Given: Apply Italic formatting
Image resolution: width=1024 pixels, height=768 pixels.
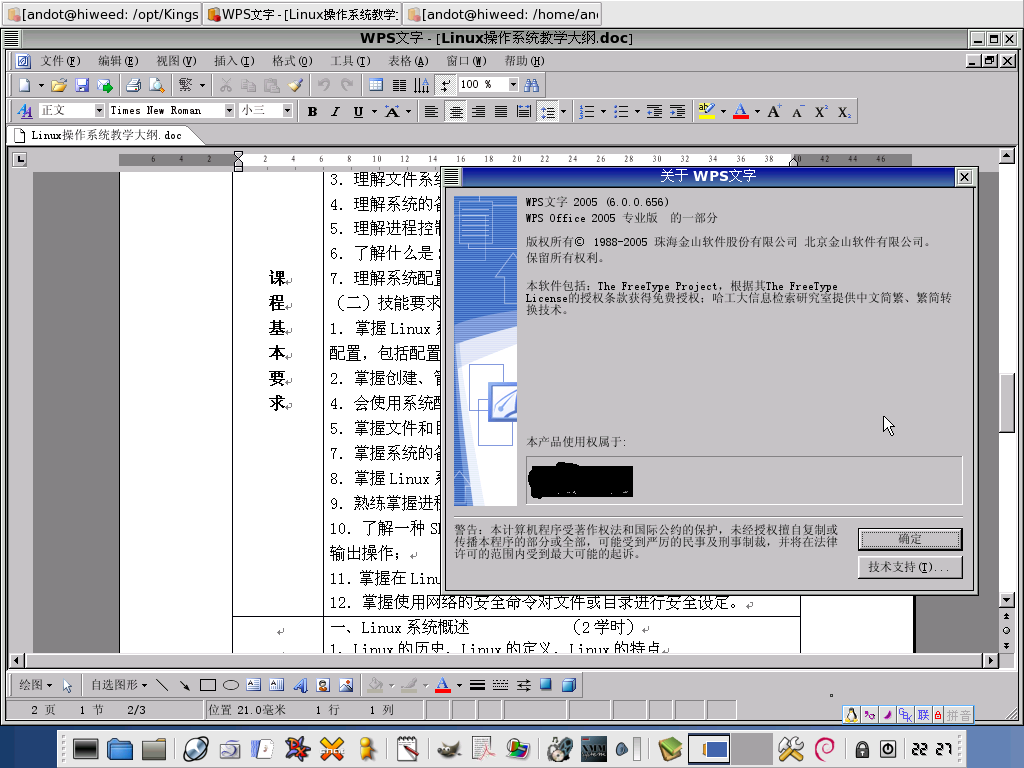Looking at the screenshot, I should click(x=335, y=112).
